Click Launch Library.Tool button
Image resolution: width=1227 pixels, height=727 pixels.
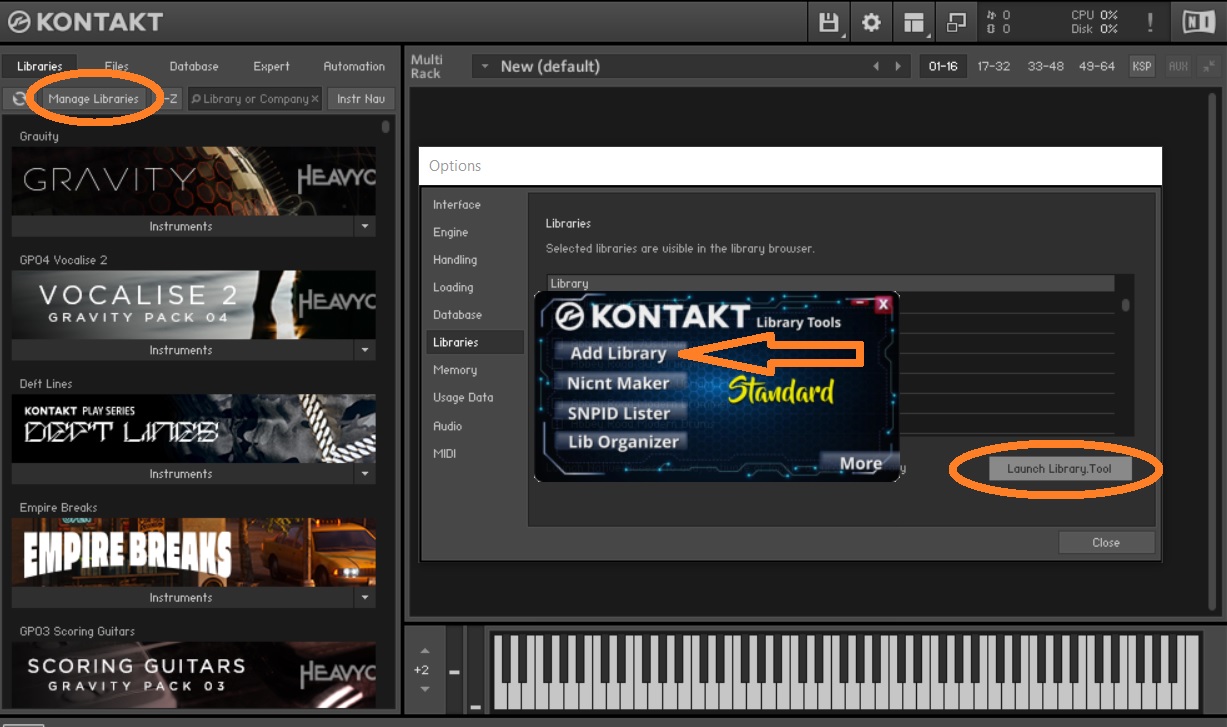coord(1059,468)
